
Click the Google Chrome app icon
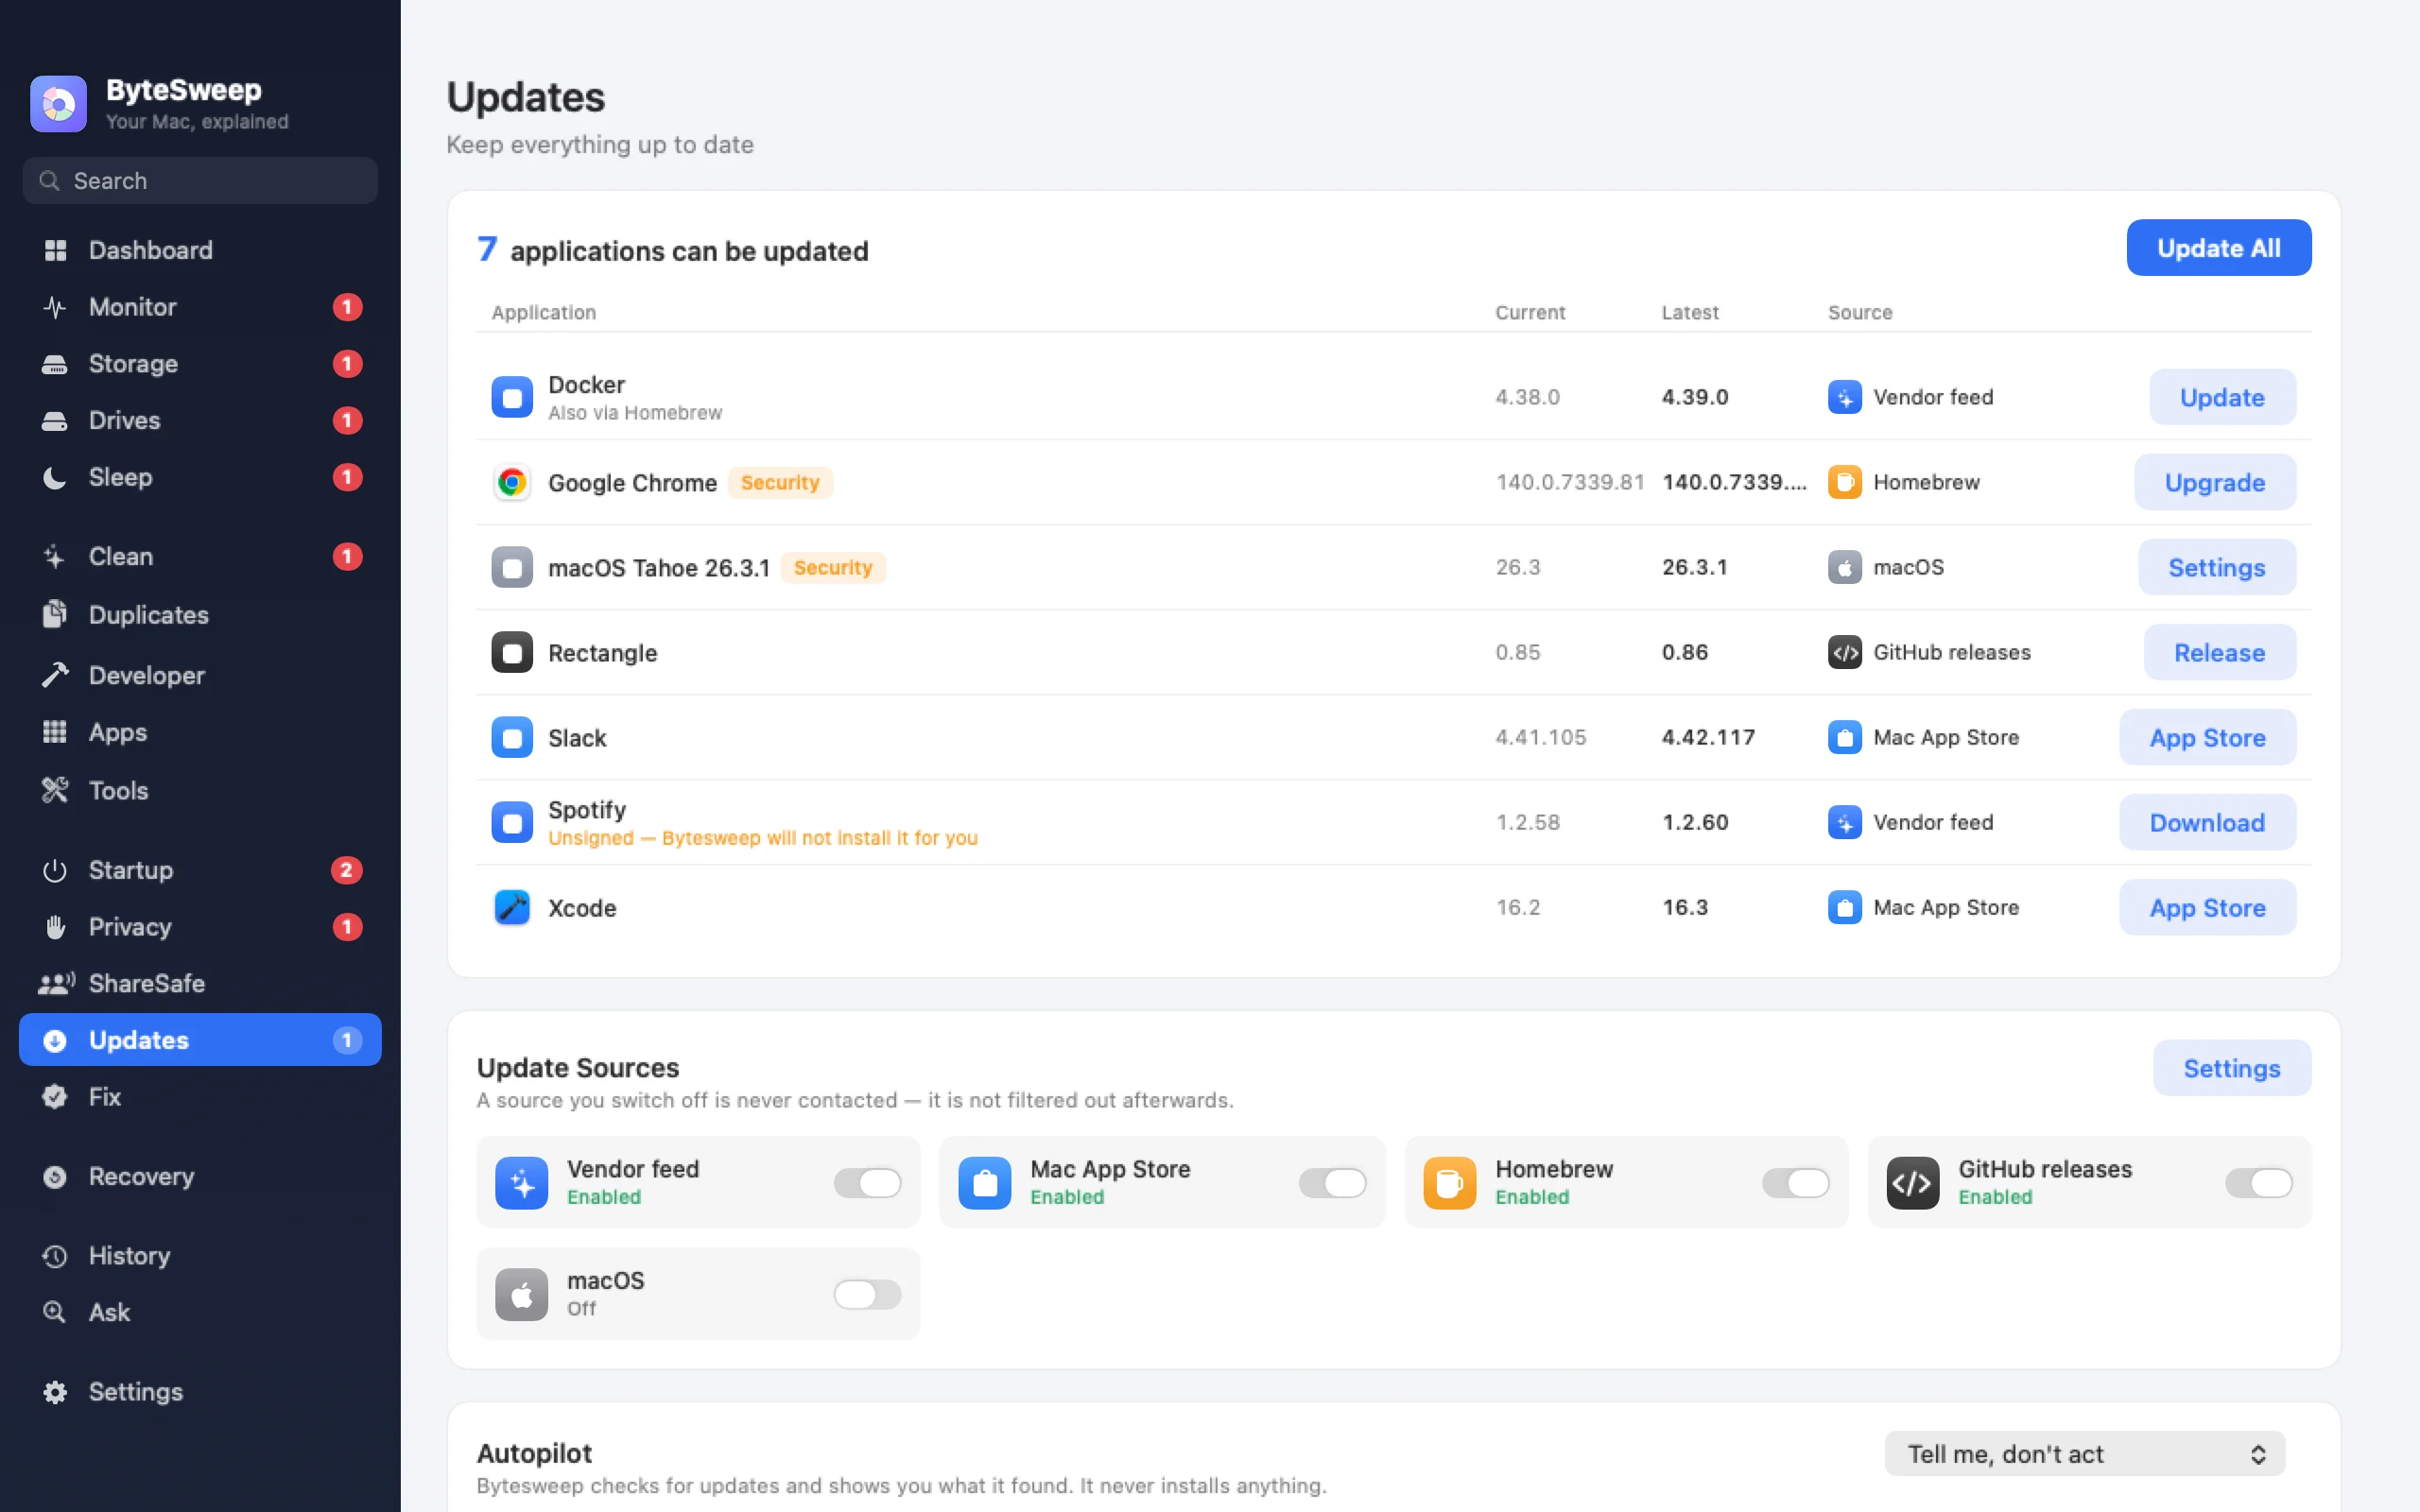tap(512, 482)
